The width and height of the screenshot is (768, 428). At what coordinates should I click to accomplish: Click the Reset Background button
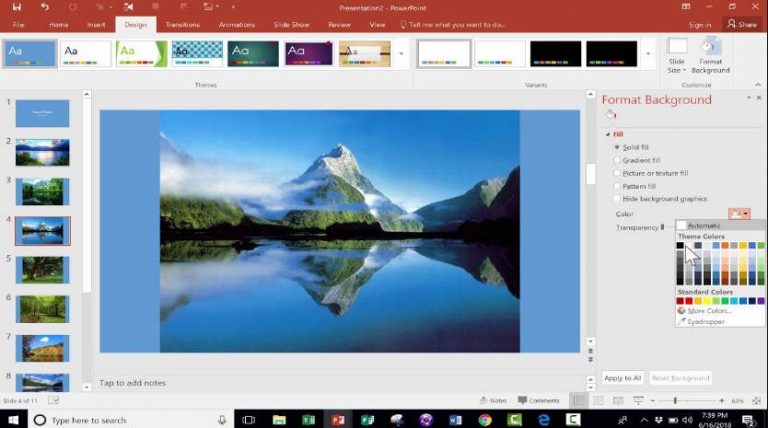(680, 378)
